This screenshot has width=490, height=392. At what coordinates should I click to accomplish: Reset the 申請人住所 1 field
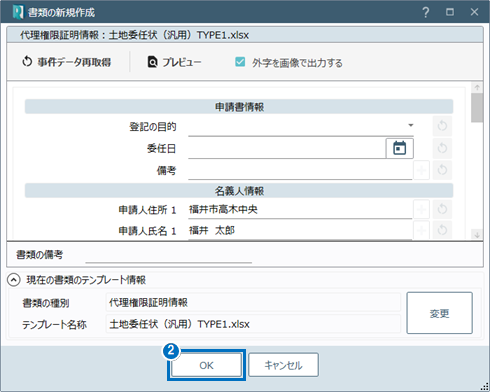442,210
